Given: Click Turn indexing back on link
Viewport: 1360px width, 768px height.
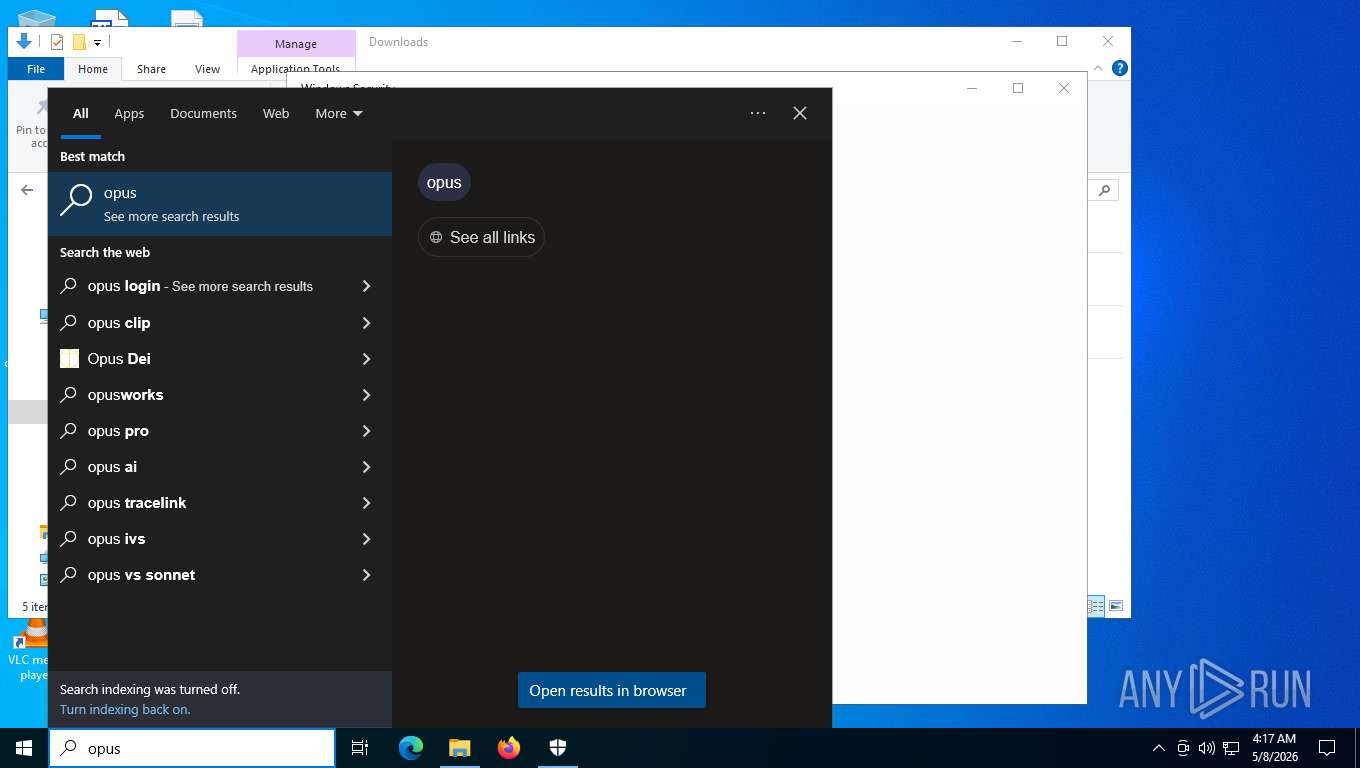Looking at the screenshot, I should (125, 709).
